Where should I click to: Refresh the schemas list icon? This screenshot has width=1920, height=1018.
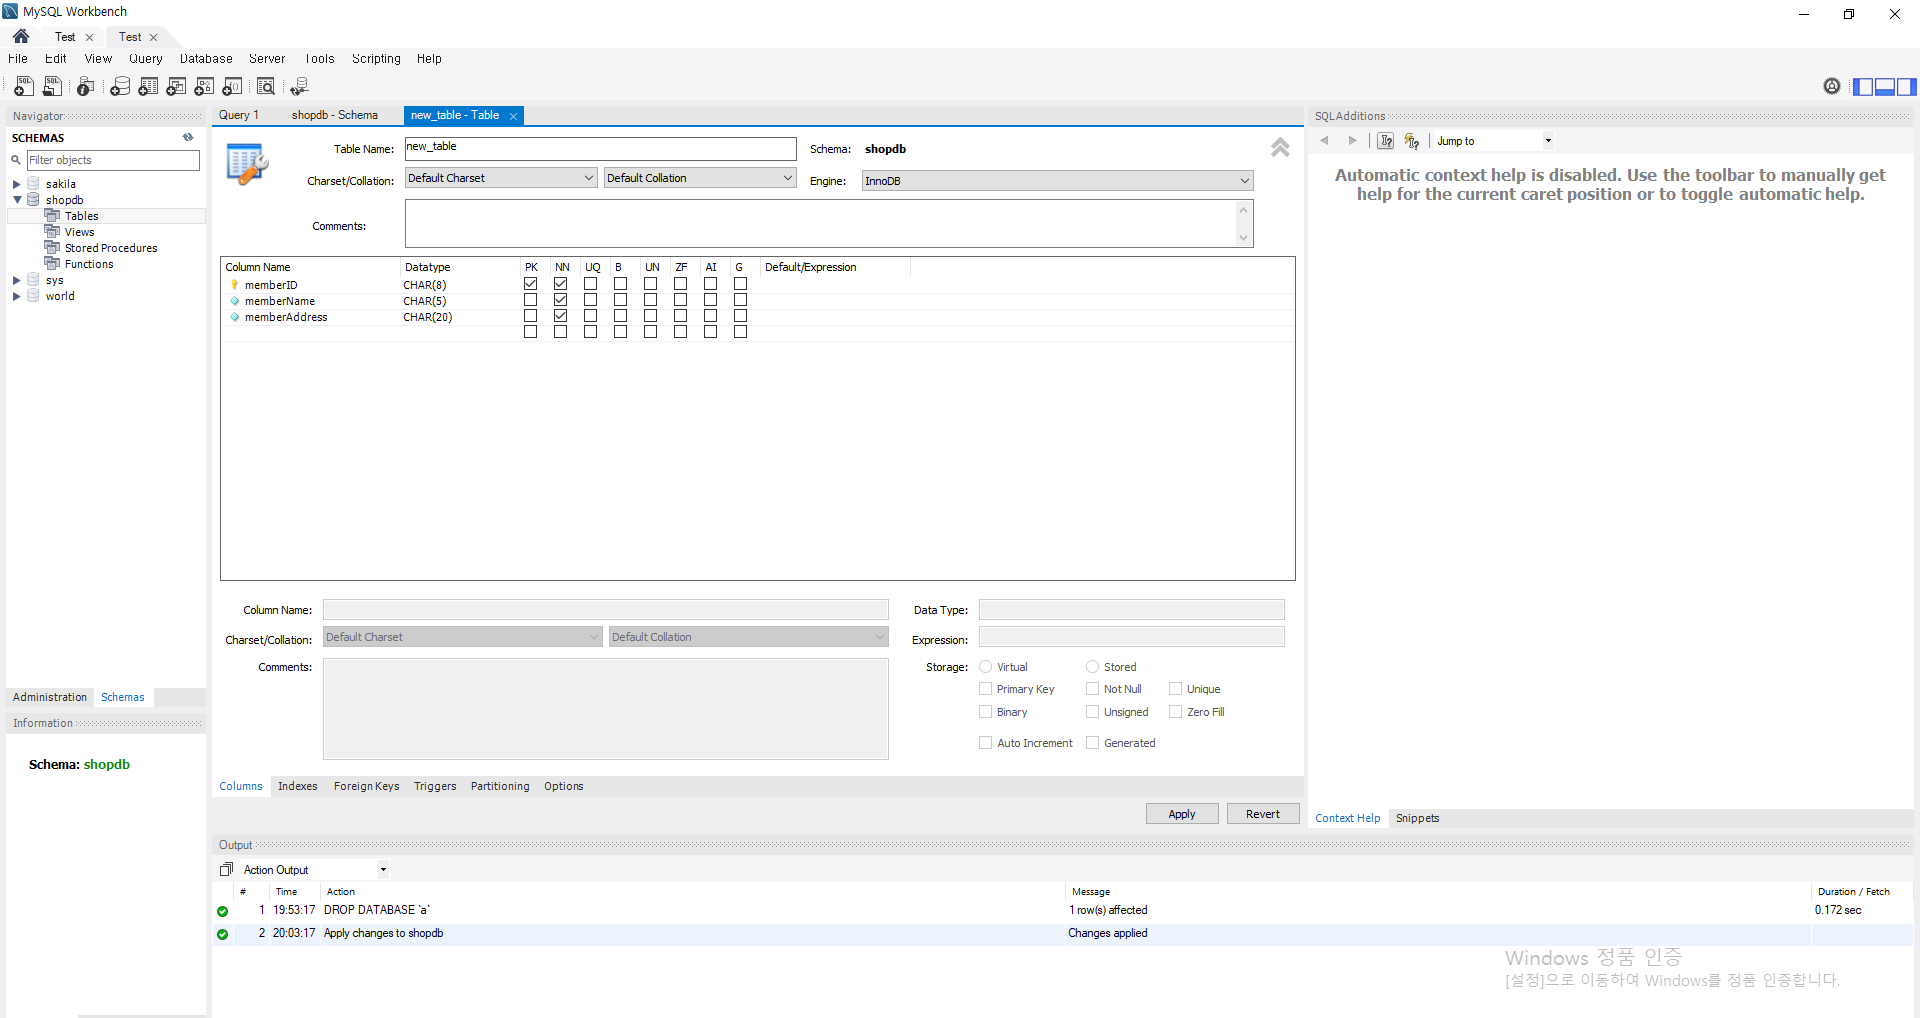click(x=188, y=137)
